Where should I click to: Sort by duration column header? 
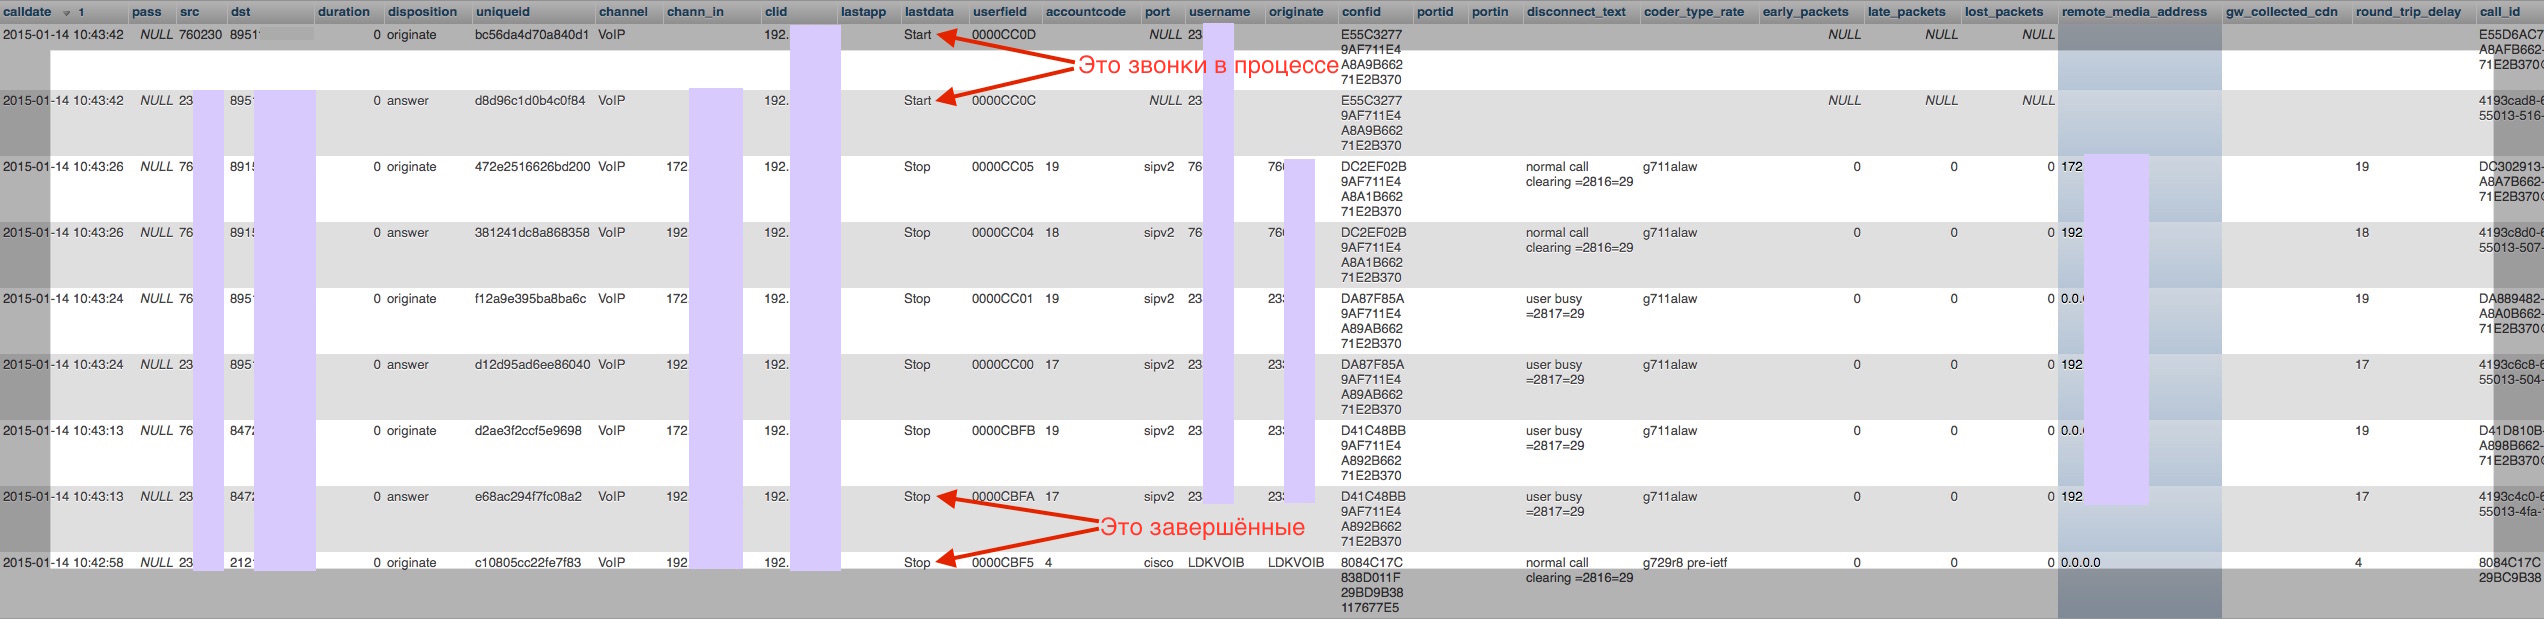[x=343, y=12]
